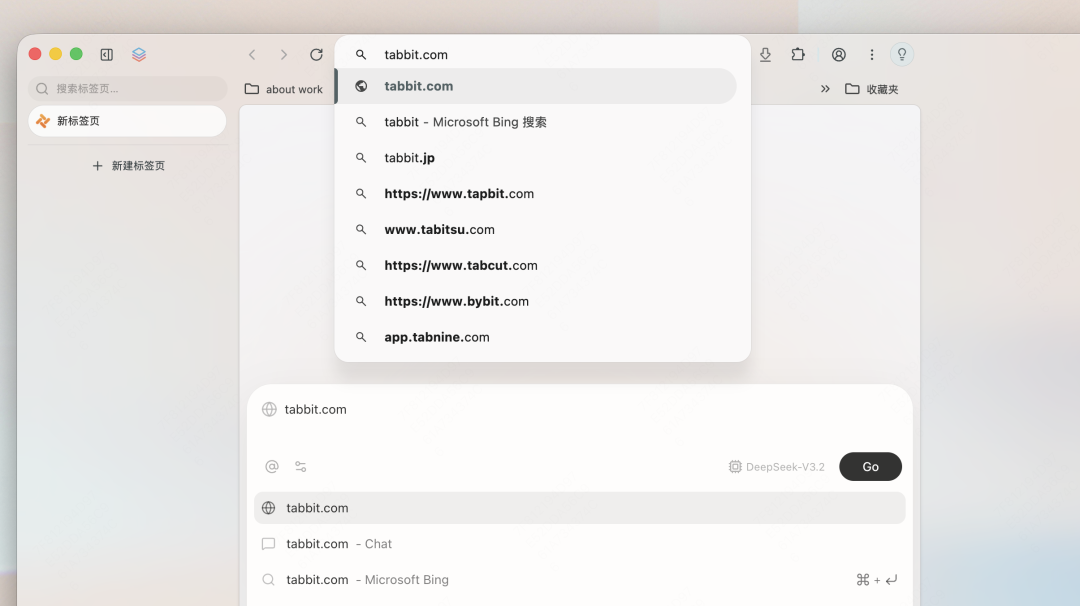Click the magnifier icon in the address bar
Image resolution: width=1080 pixels, height=606 pixels.
point(361,54)
